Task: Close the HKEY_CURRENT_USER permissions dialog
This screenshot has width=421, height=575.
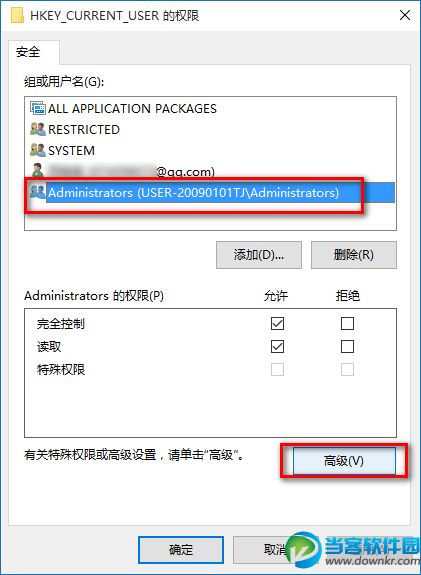Action: (405, 15)
